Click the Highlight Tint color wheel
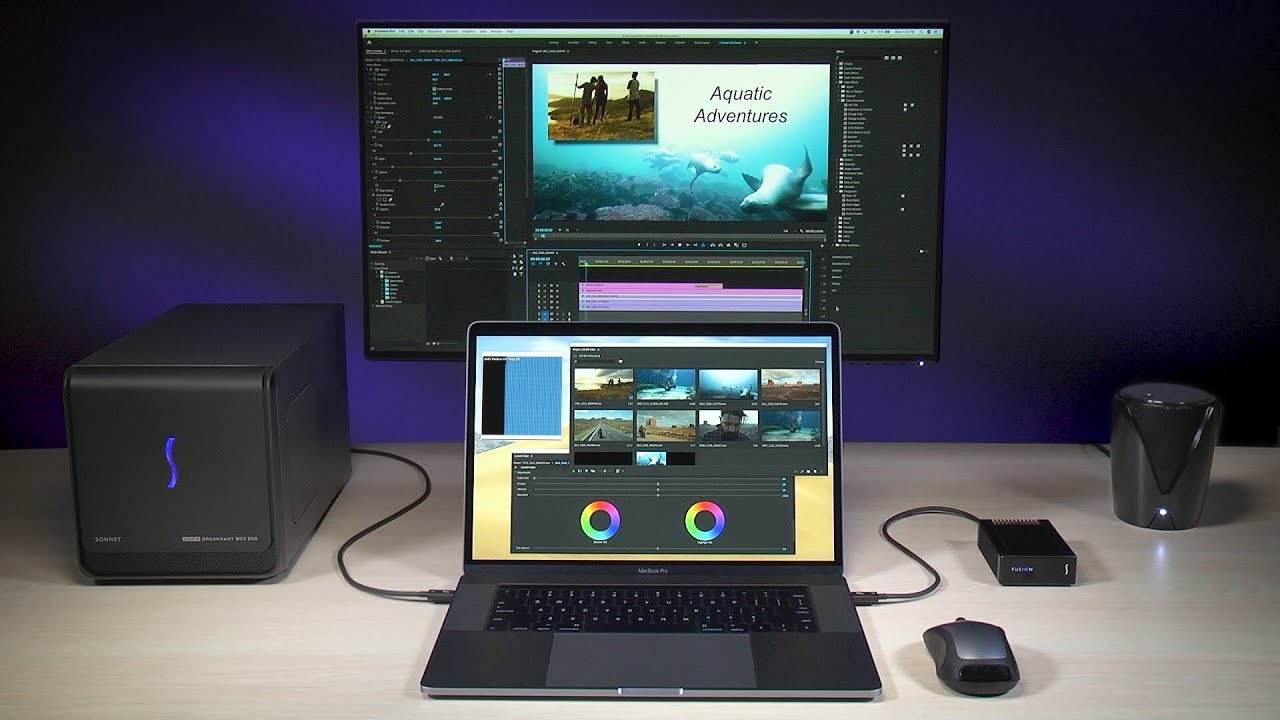This screenshot has width=1280, height=720. click(x=705, y=520)
